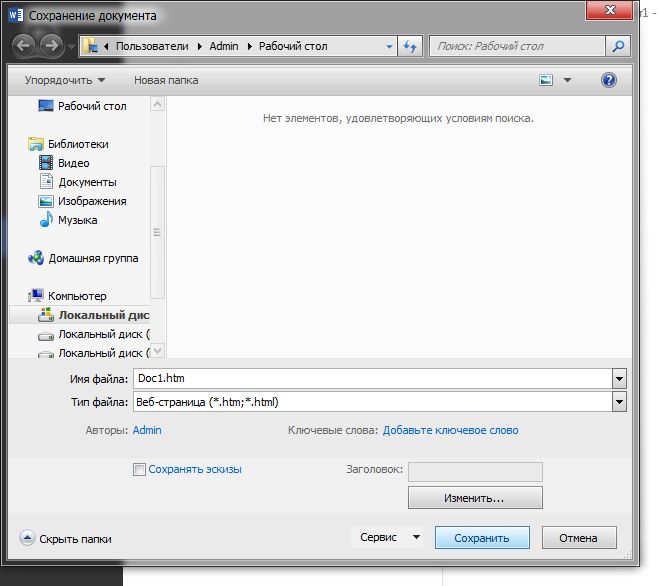Click the Back navigation arrow
The image size is (659, 586).
[23, 46]
